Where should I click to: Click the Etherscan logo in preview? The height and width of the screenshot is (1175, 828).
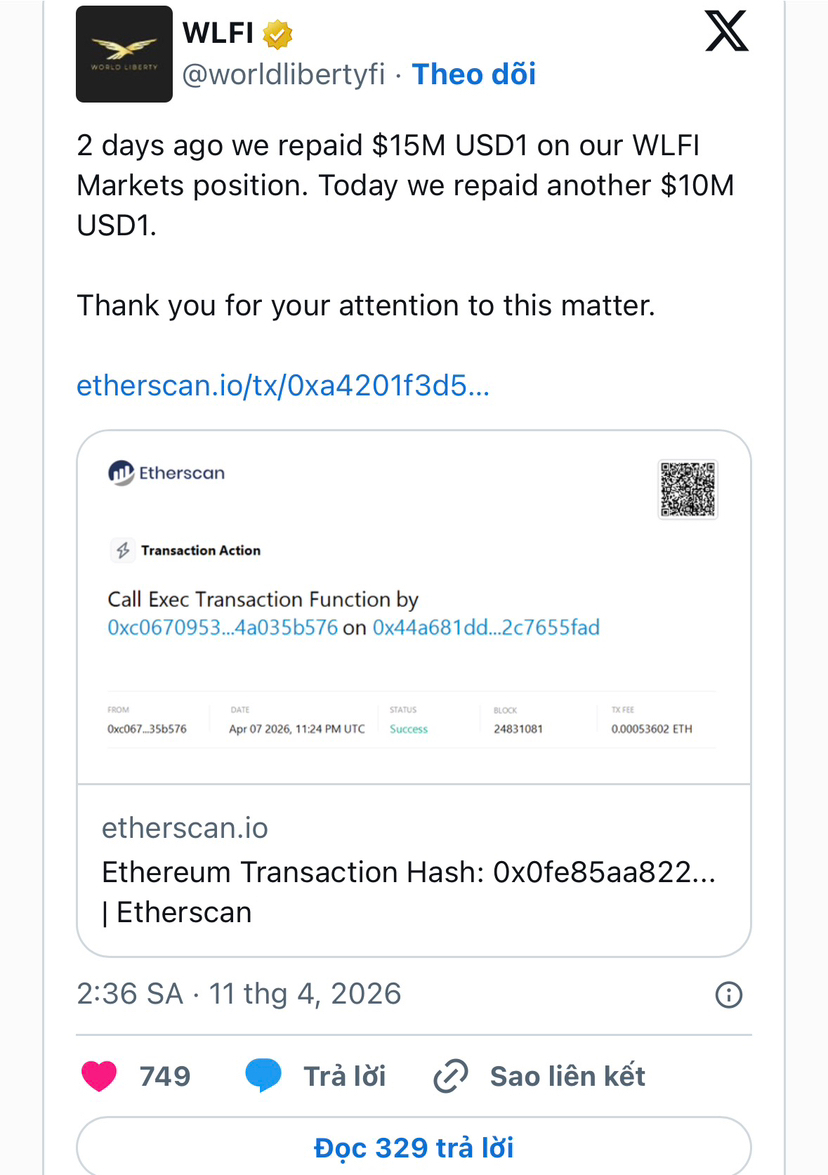pyautogui.click(x=167, y=473)
